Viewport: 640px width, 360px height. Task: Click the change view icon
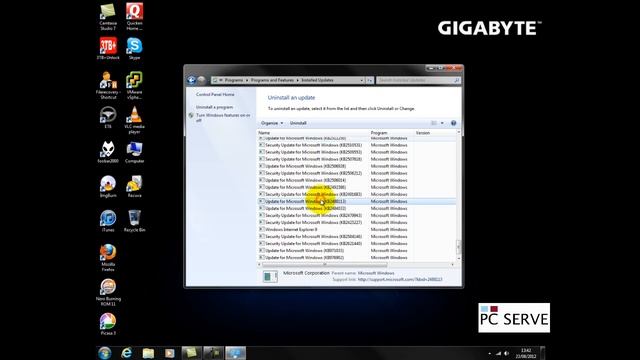pos(434,123)
